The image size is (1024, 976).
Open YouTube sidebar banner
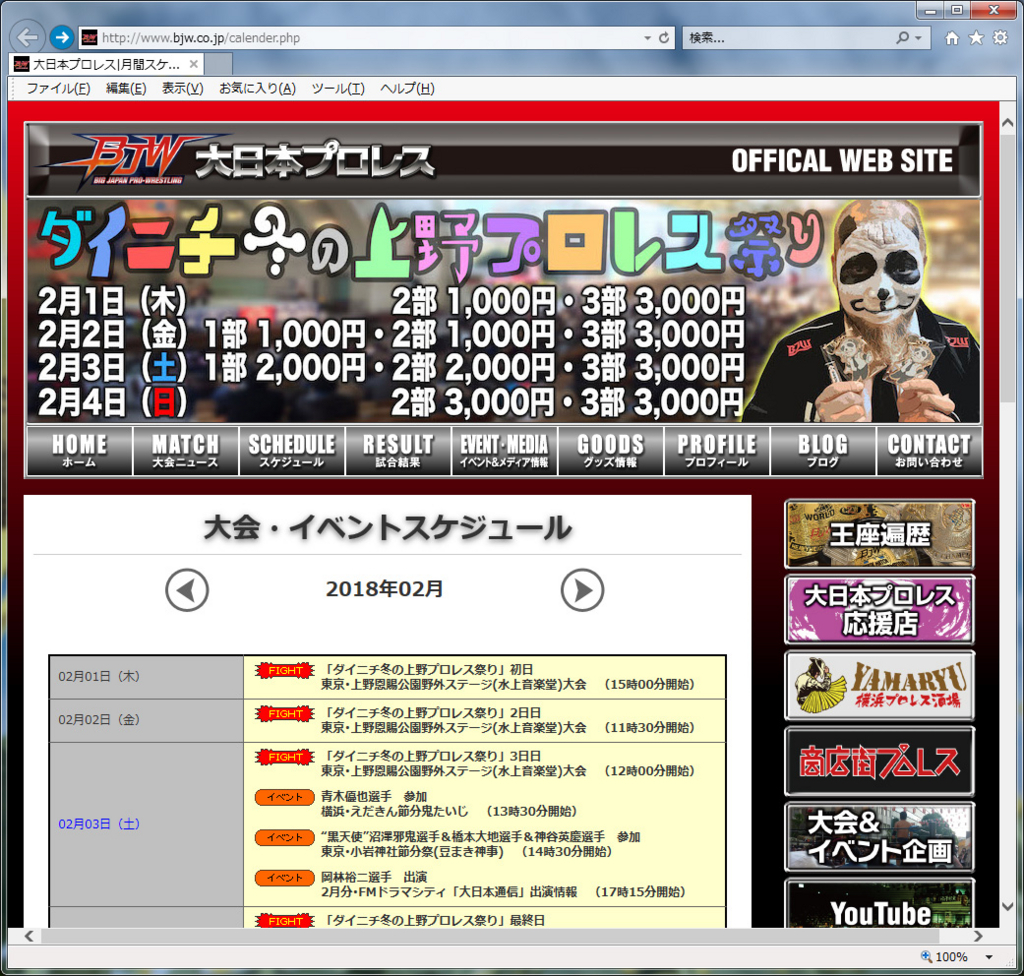click(879, 903)
